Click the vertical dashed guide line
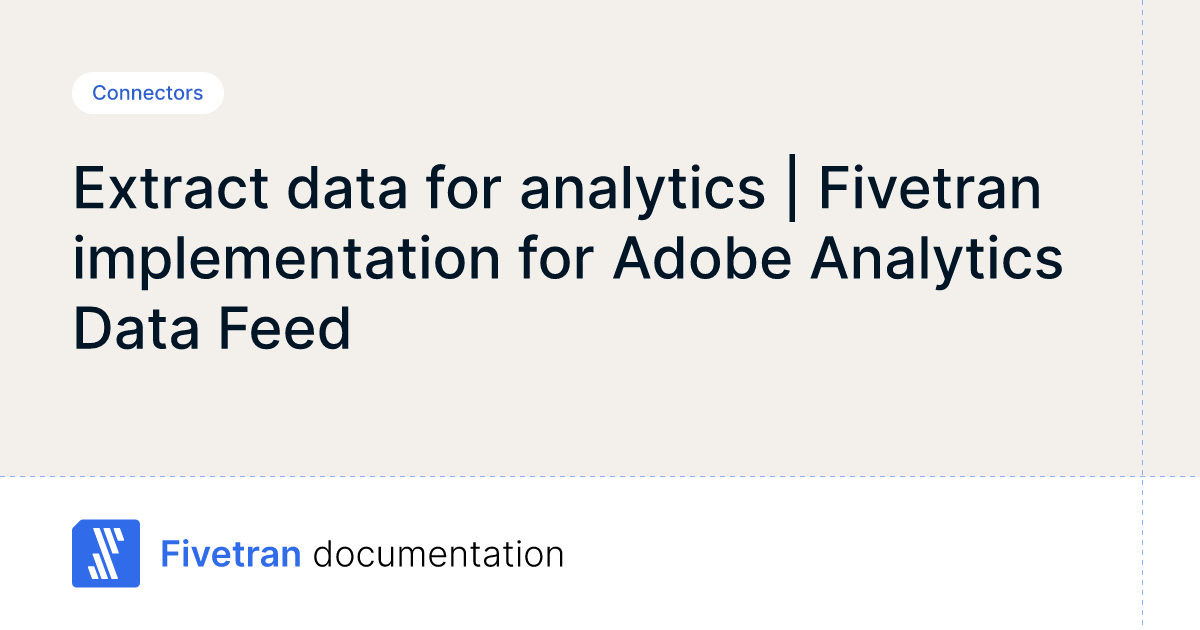This screenshot has height=630, width=1200. 1142,300
